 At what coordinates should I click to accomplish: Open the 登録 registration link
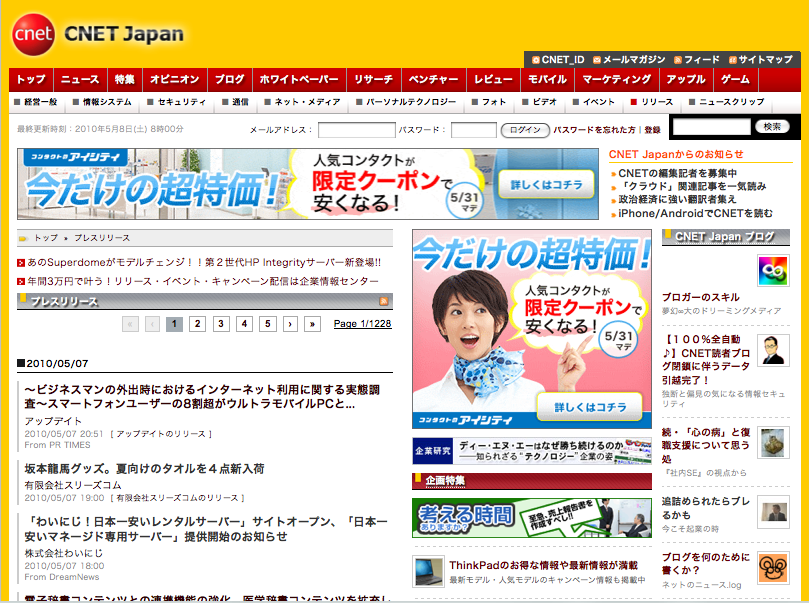tap(653, 130)
